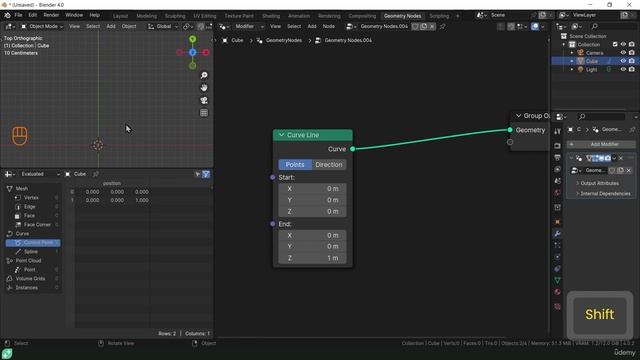Toggle render camera icon for Light in outliner
640x360 pixels.
click(x=631, y=69)
